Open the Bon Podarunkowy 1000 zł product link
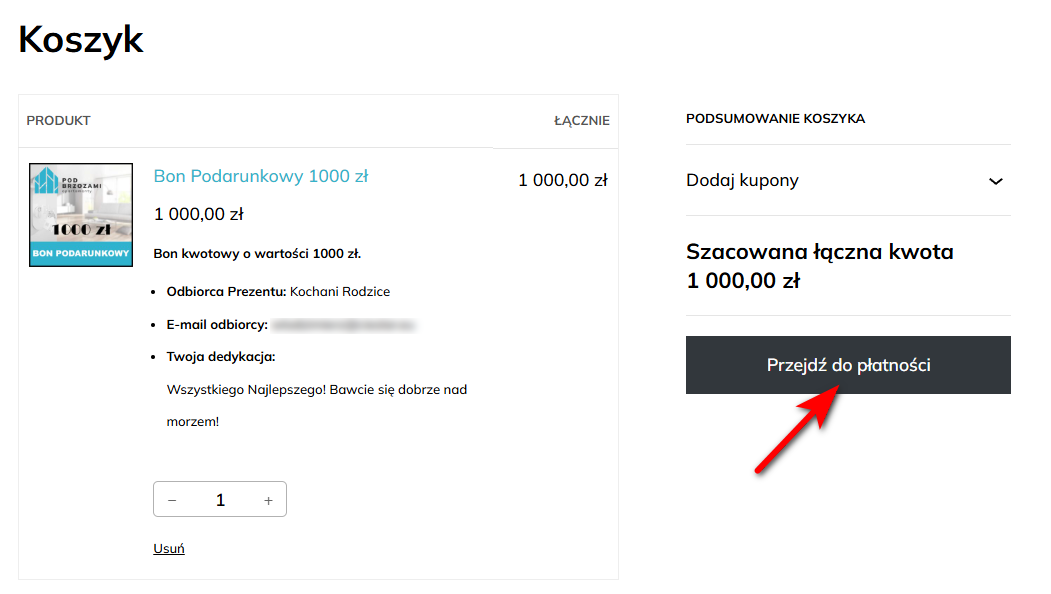This screenshot has width=1051, height=594. [x=261, y=176]
